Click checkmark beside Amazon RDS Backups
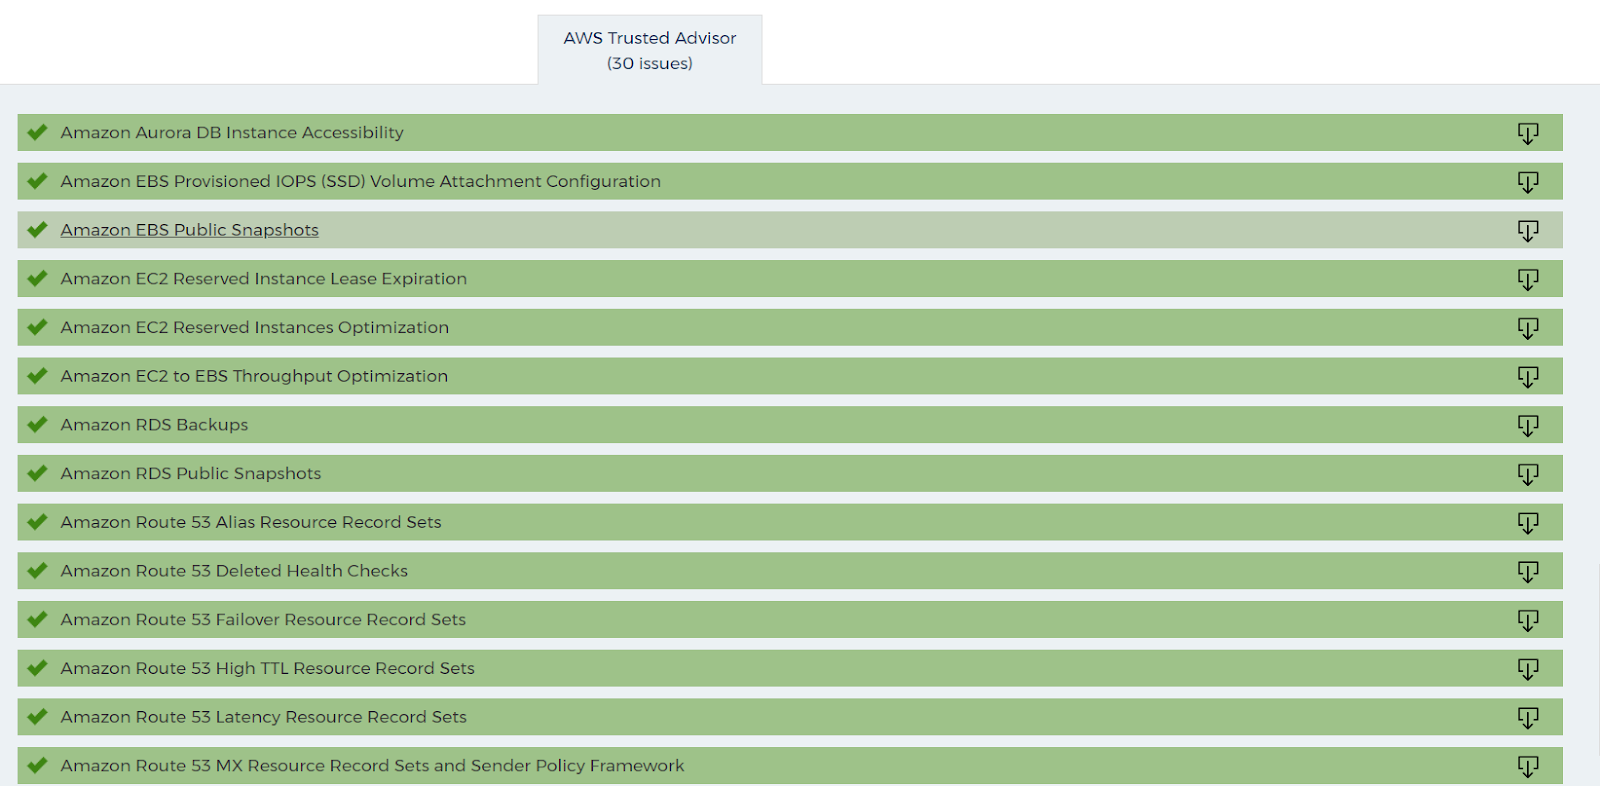 click(38, 424)
